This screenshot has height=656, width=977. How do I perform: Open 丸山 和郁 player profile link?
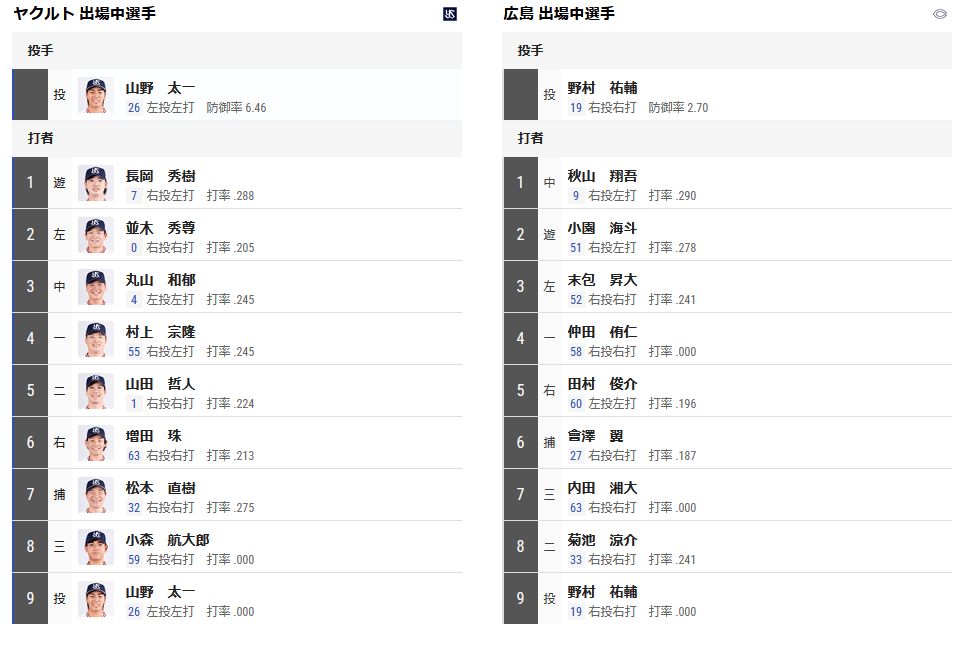[x=161, y=280]
